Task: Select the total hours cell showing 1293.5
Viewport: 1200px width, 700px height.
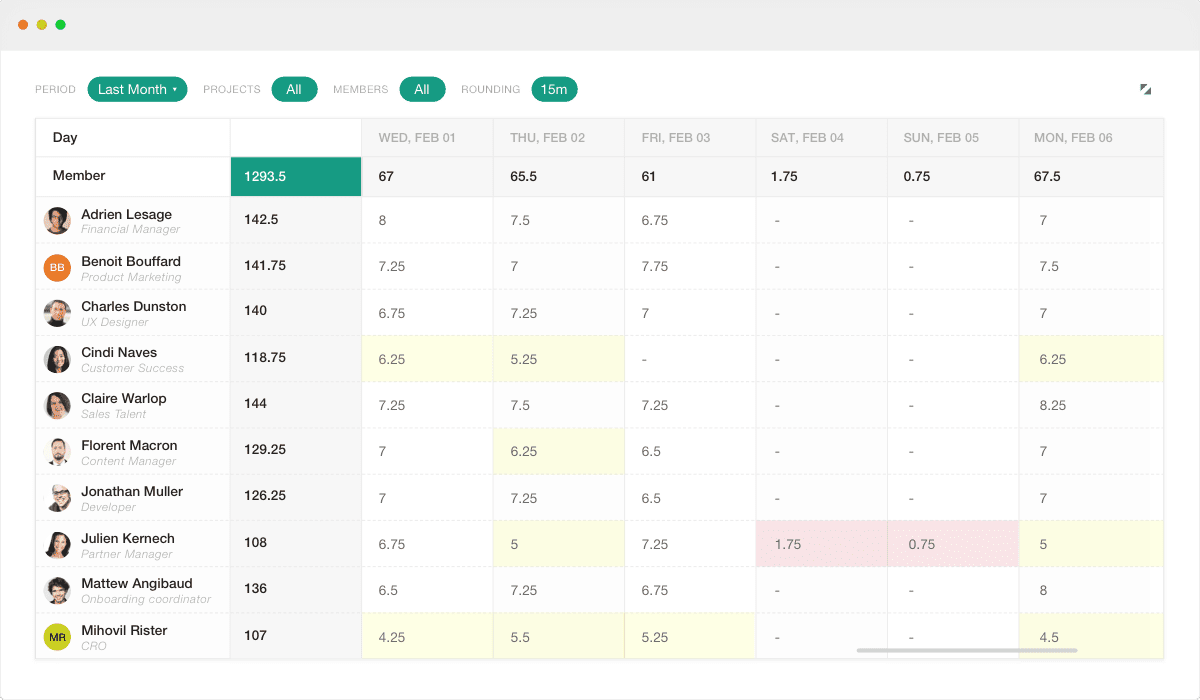Action: click(295, 176)
